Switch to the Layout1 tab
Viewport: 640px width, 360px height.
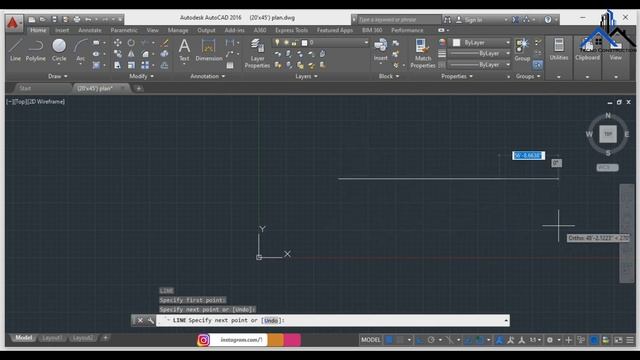pos(52,338)
